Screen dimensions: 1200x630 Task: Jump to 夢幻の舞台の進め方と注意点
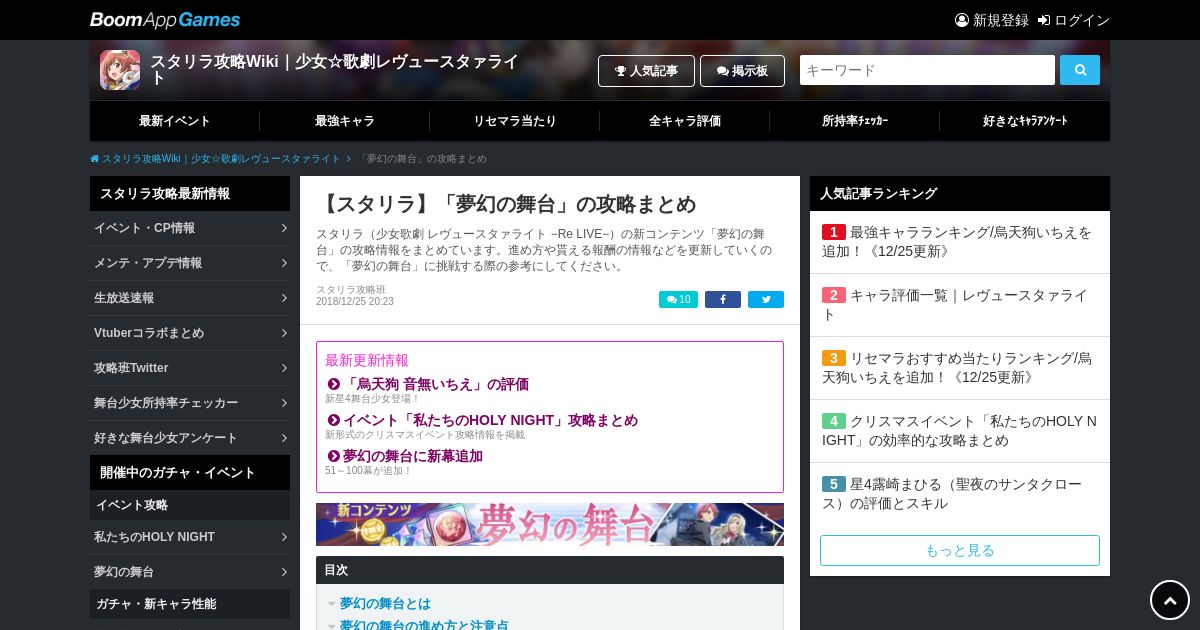click(x=424, y=626)
